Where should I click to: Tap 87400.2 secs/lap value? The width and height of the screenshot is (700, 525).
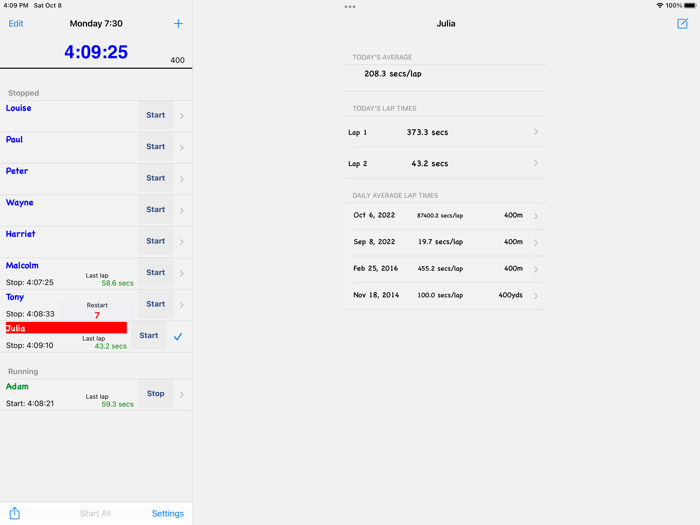[440, 216]
